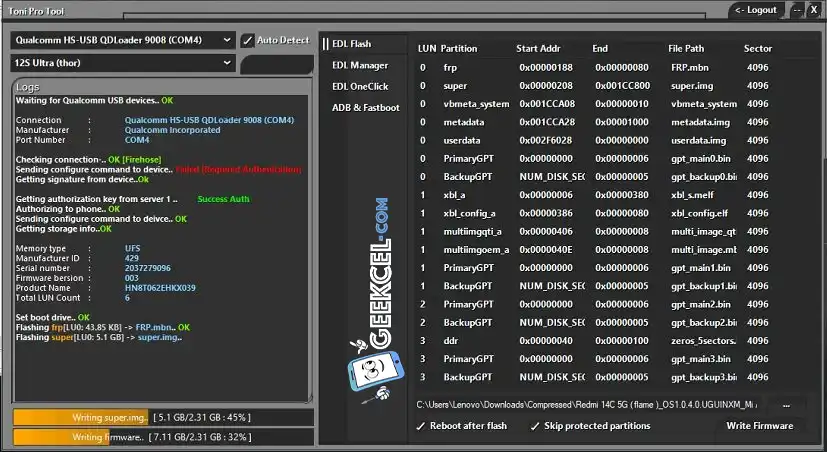Image resolution: width=827 pixels, height=452 pixels.
Task: Select the EDL OneClick tab
Action: [x=360, y=86]
